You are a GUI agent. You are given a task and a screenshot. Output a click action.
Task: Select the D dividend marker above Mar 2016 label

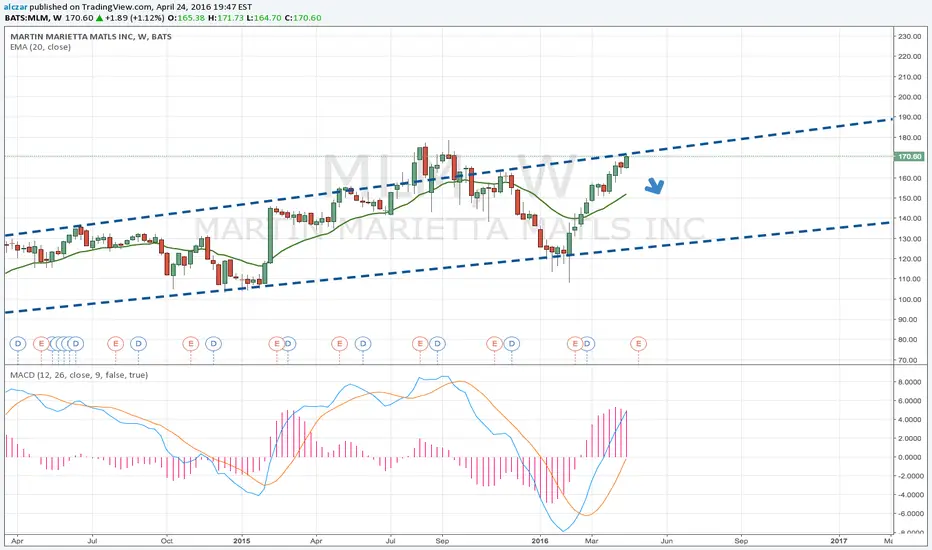pos(587,344)
